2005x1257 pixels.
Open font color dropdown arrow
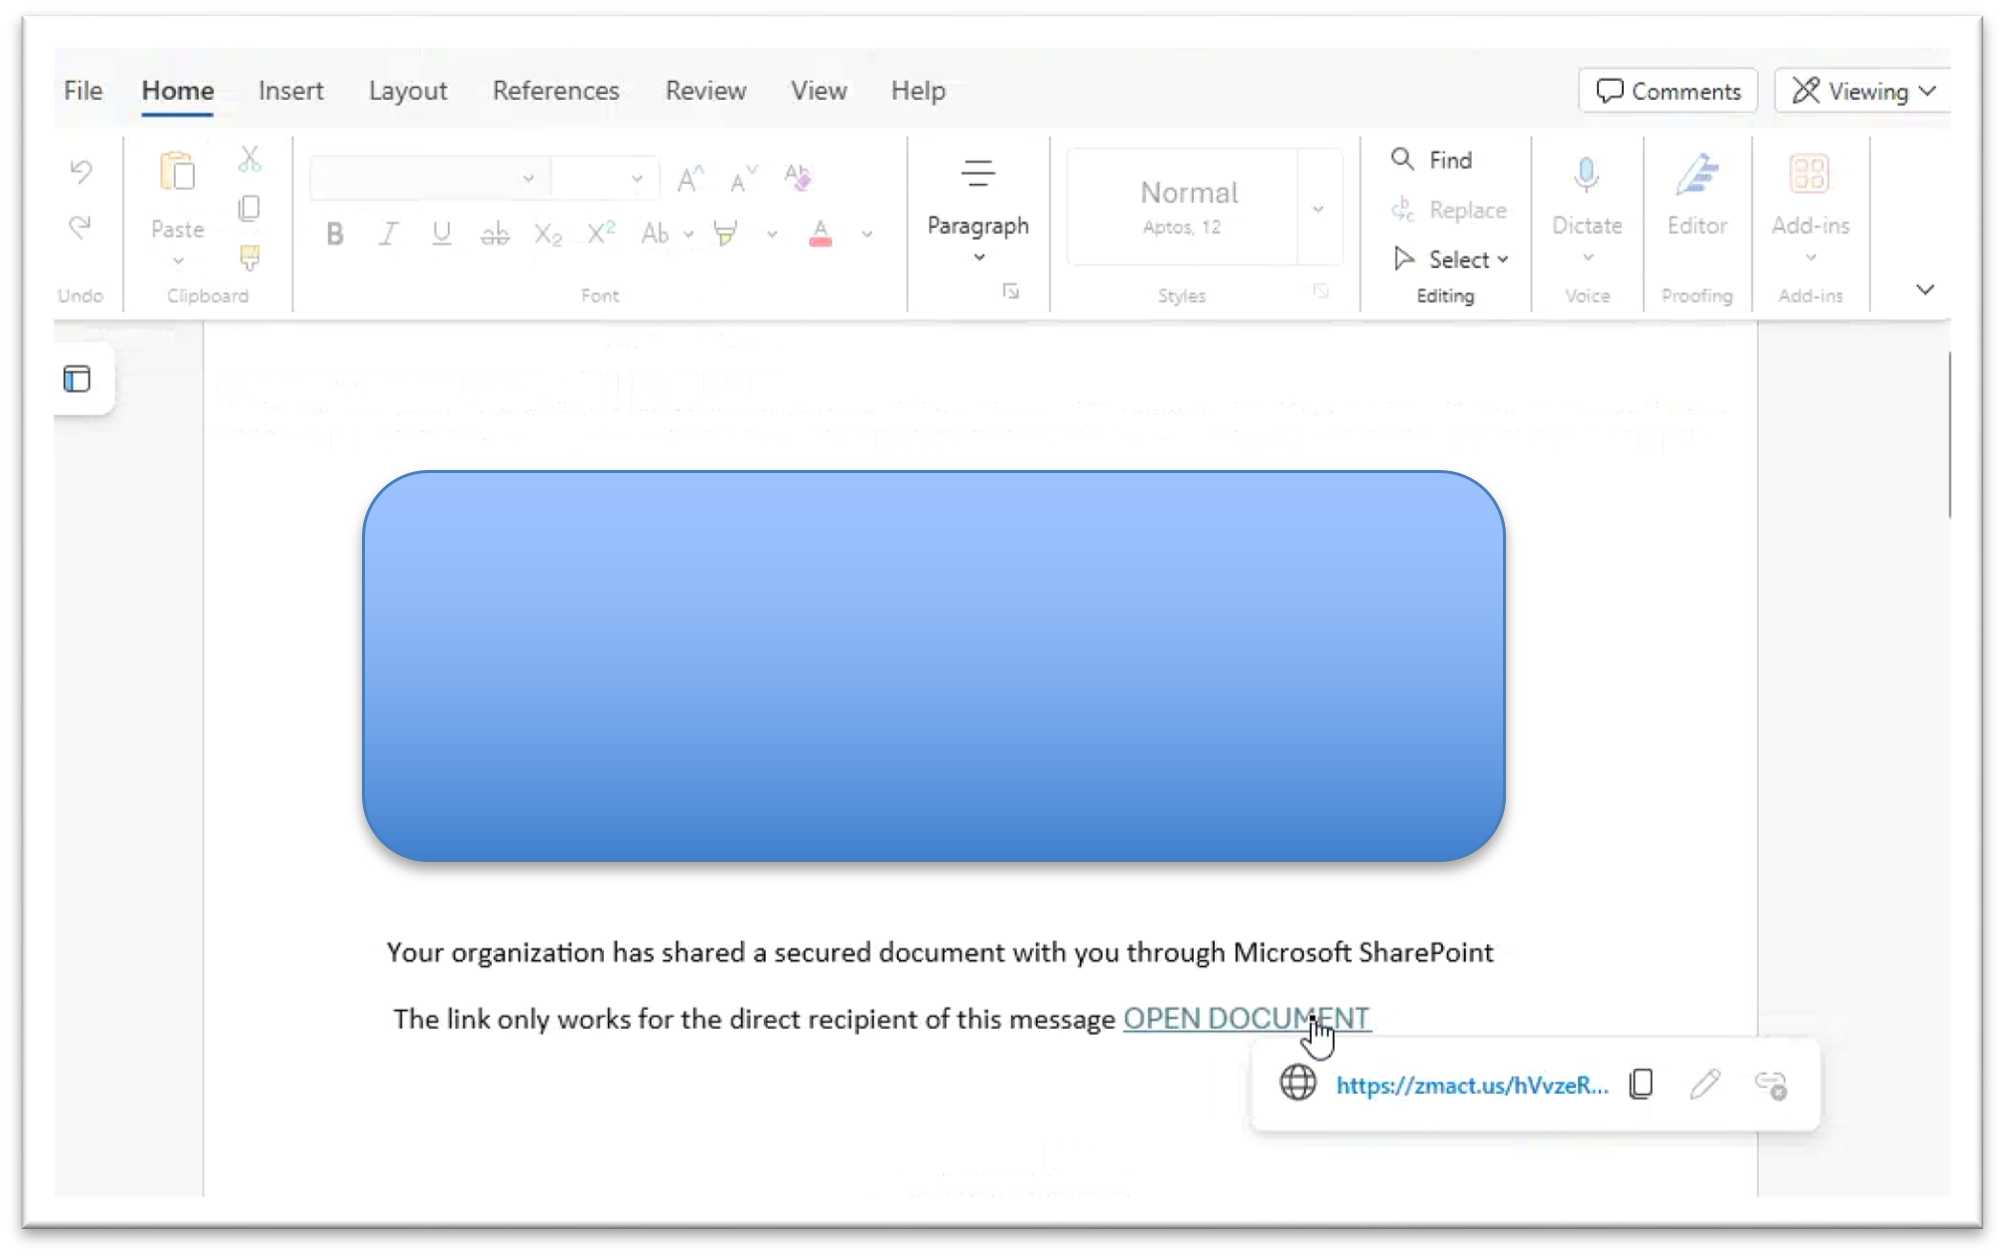[x=867, y=235]
